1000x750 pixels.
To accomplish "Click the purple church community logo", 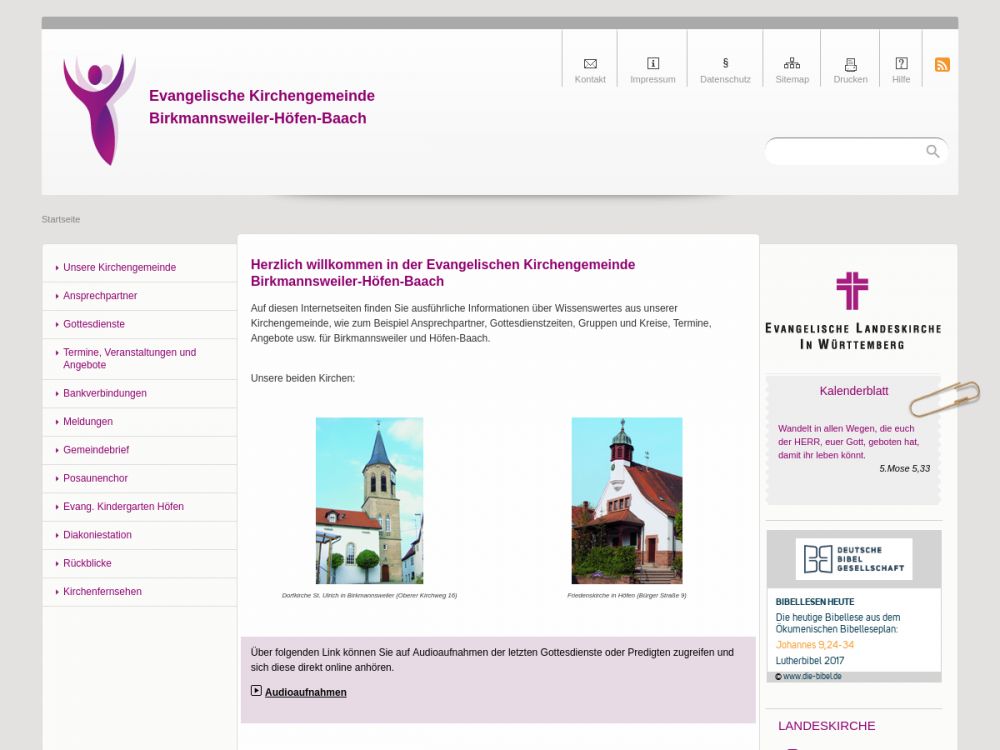I will (x=98, y=109).
